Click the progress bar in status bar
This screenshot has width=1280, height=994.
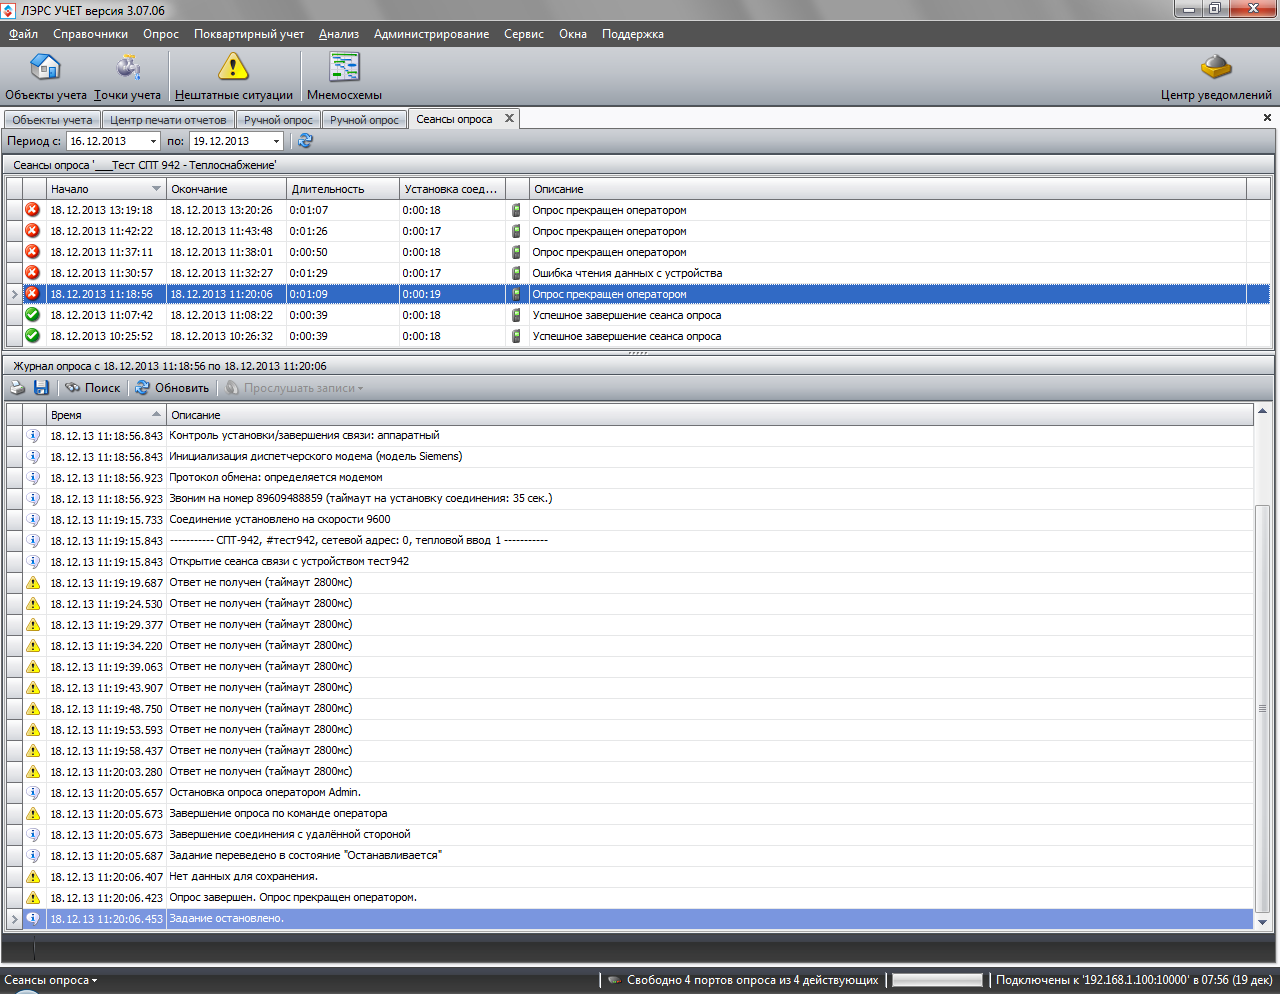click(937, 980)
